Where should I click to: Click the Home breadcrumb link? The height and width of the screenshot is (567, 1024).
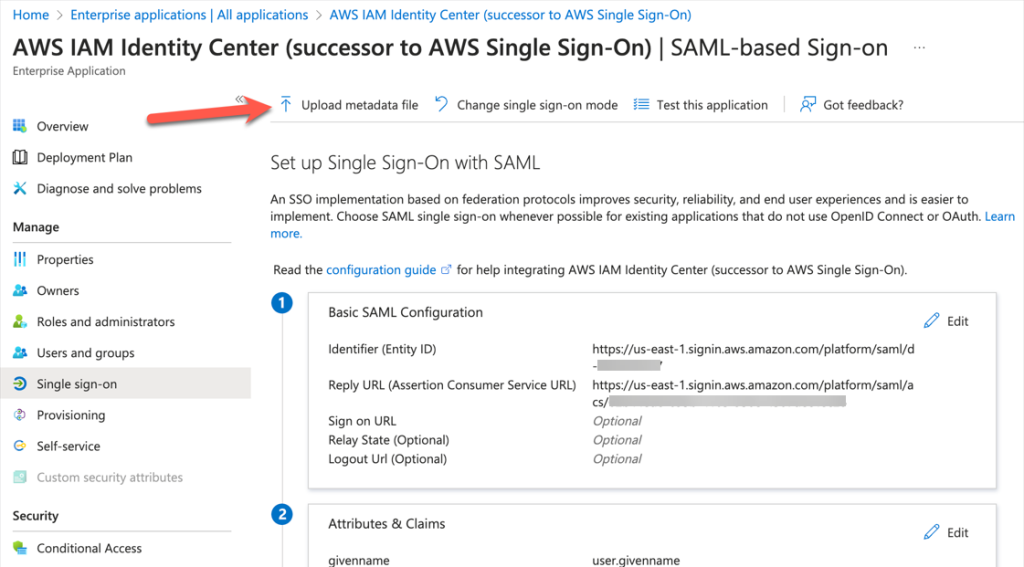pos(31,15)
